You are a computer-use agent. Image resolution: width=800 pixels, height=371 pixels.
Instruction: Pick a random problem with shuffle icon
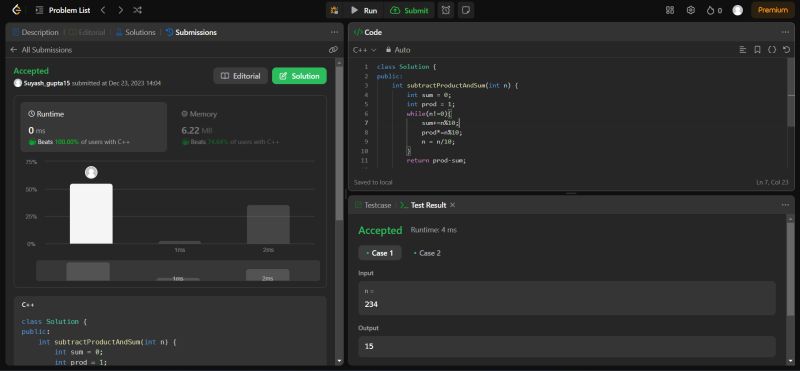click(x=137, y=10)
